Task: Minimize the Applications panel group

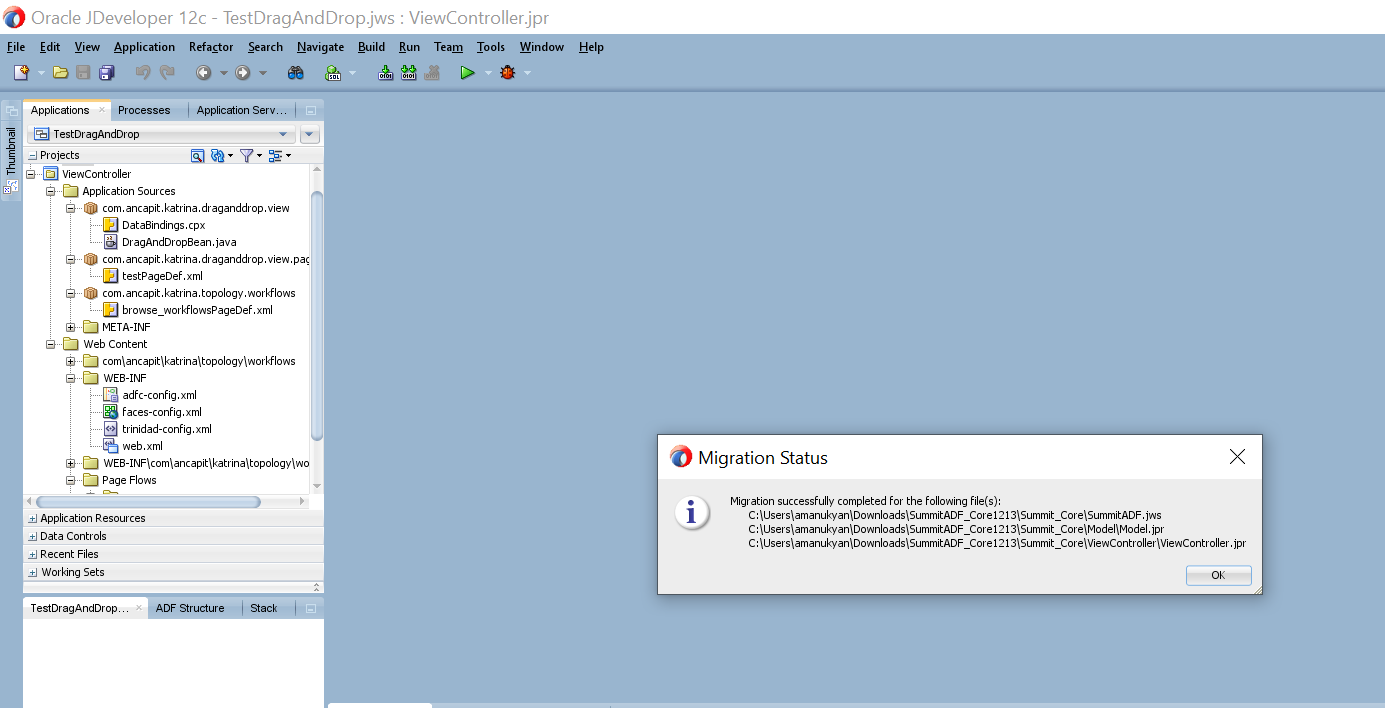Action: pyautogui.click(x=311, y=111)
